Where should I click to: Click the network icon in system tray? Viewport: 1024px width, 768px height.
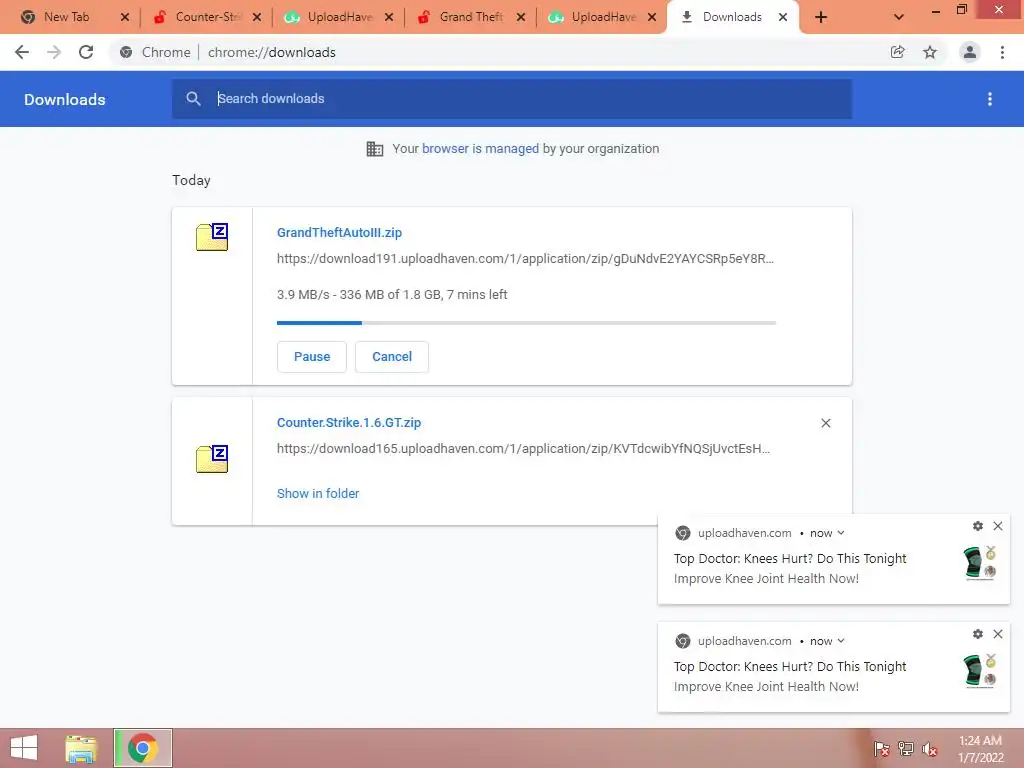906,749
